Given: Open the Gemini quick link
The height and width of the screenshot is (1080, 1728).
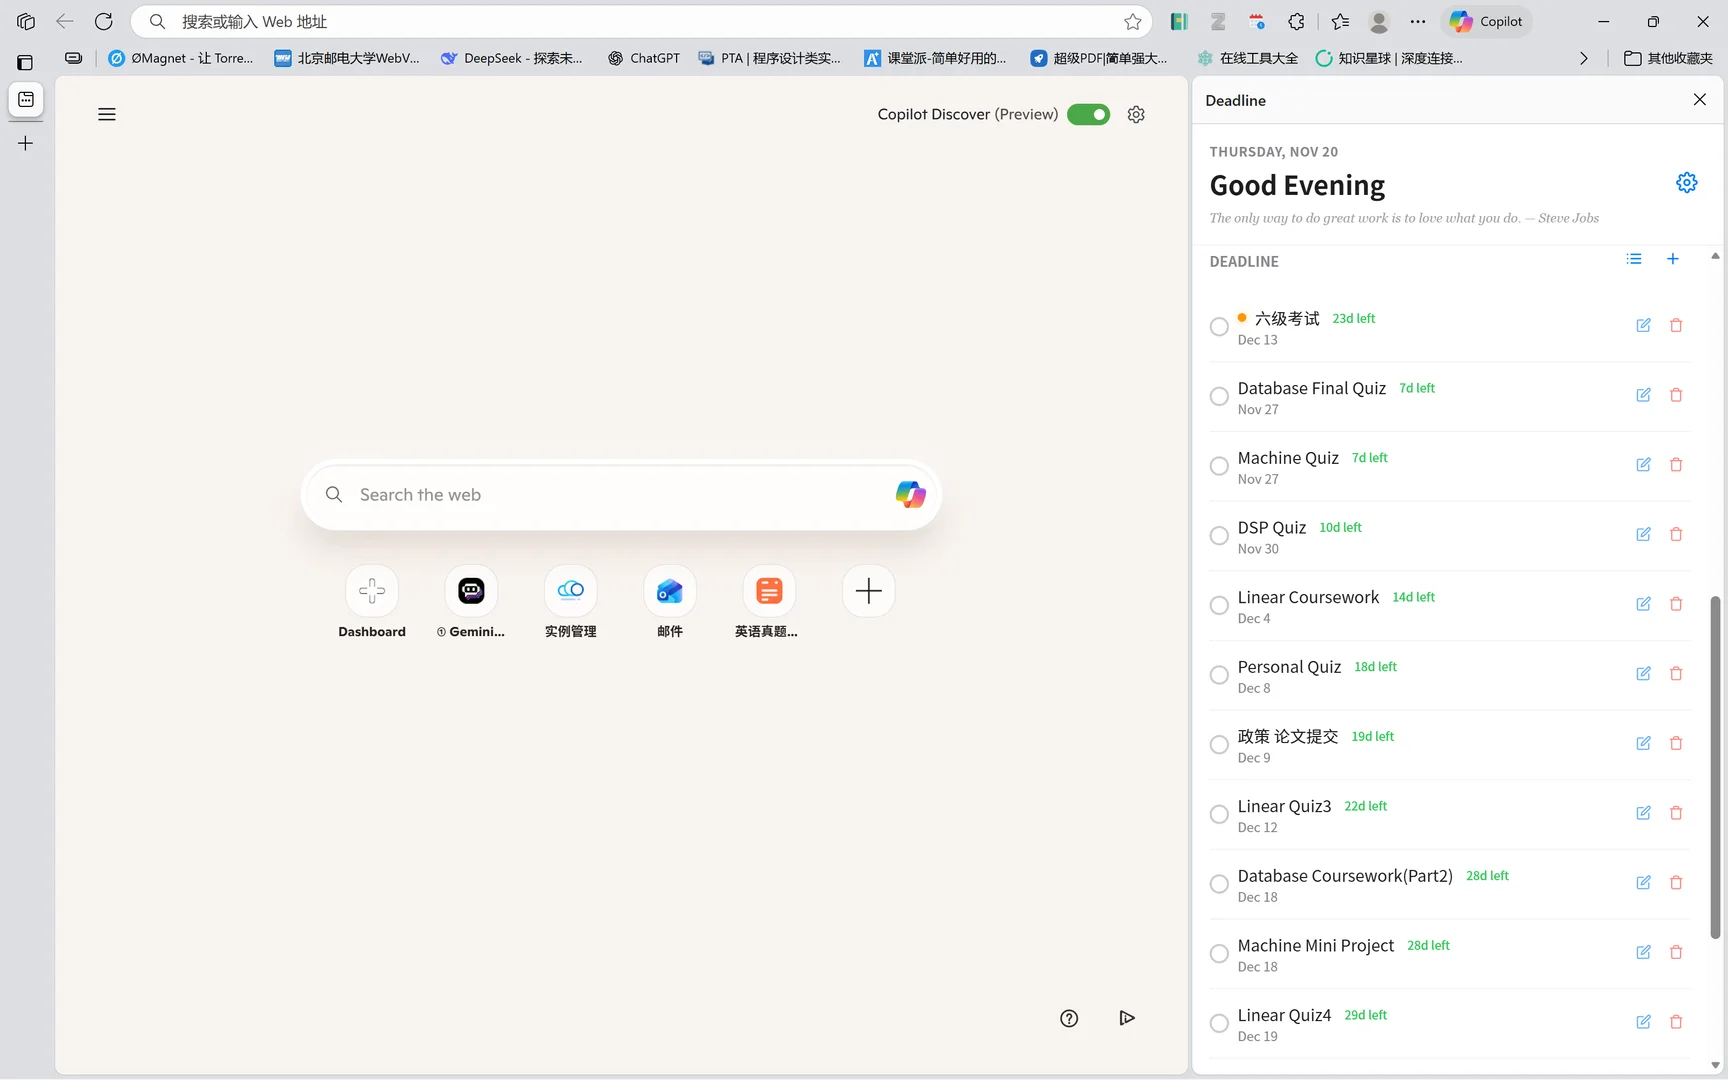Looking at the screenshot, I should pos(471,602).
